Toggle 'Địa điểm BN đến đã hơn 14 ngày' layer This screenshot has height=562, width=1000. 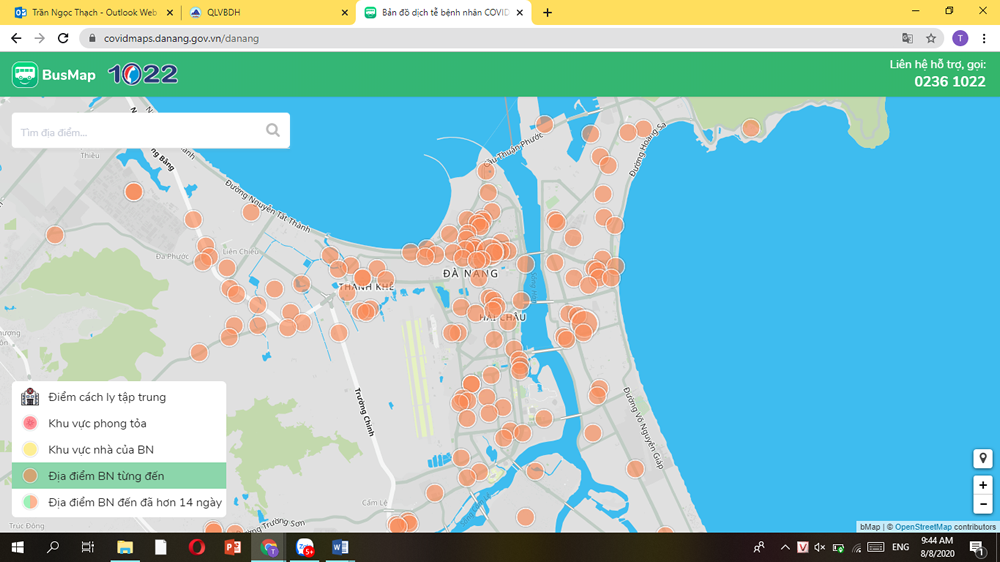coord(134,502)
